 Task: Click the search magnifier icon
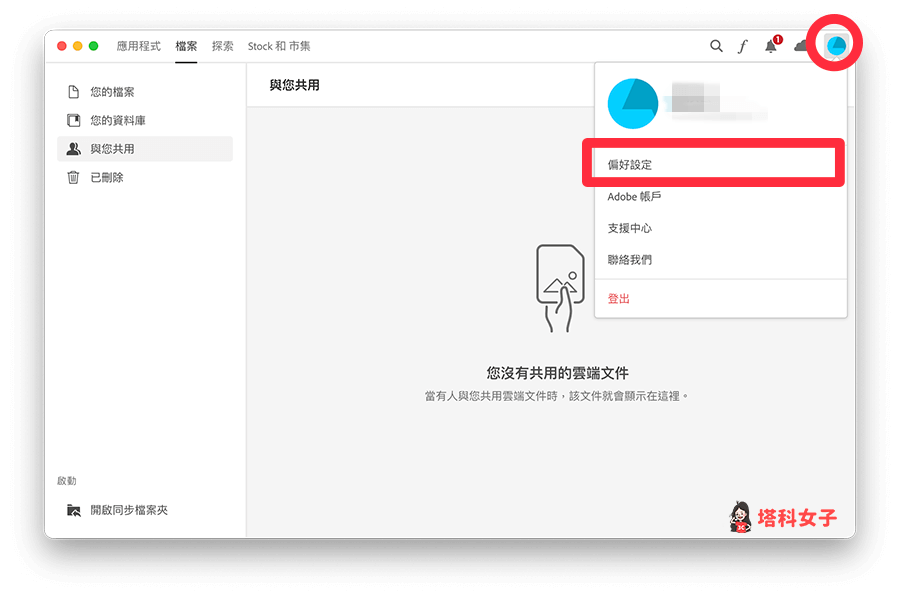[716, 46]
